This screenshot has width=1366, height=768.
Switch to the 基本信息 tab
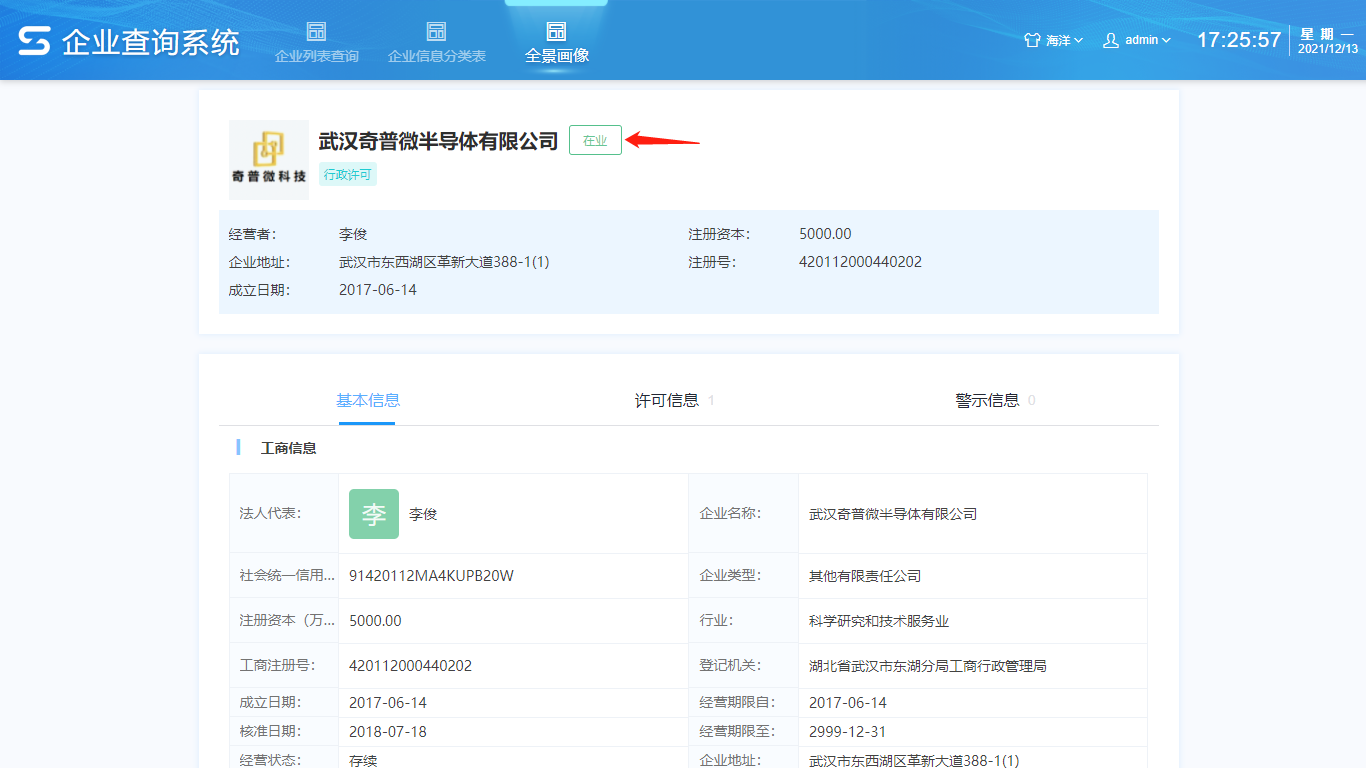pyautogui.click(x=367, y=400)
